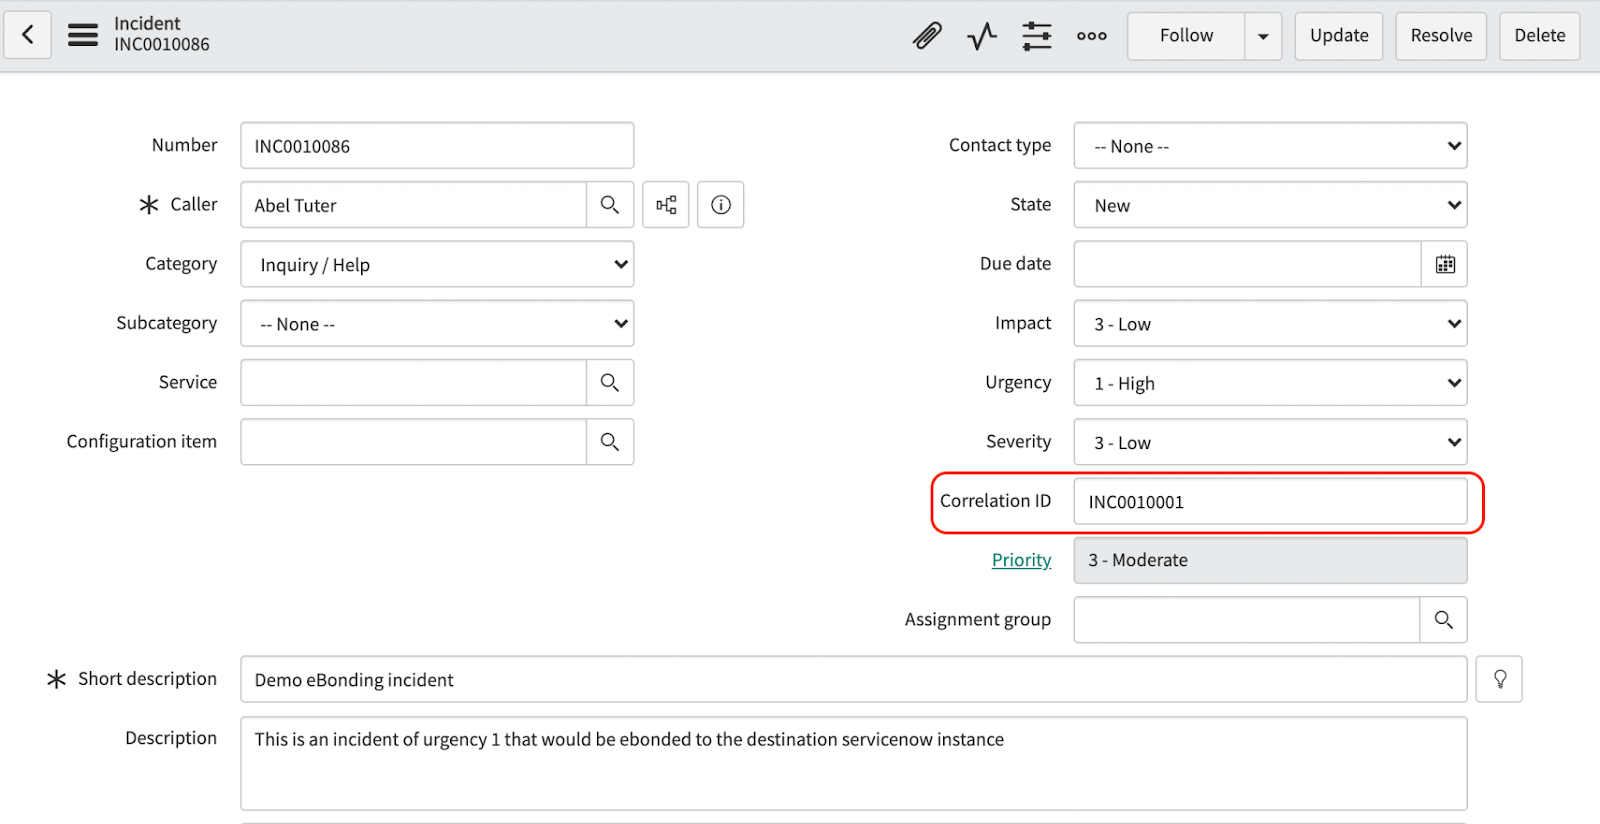Show related incidents for the Caller
Screen dimensions: 1600x824
[666, 205]
